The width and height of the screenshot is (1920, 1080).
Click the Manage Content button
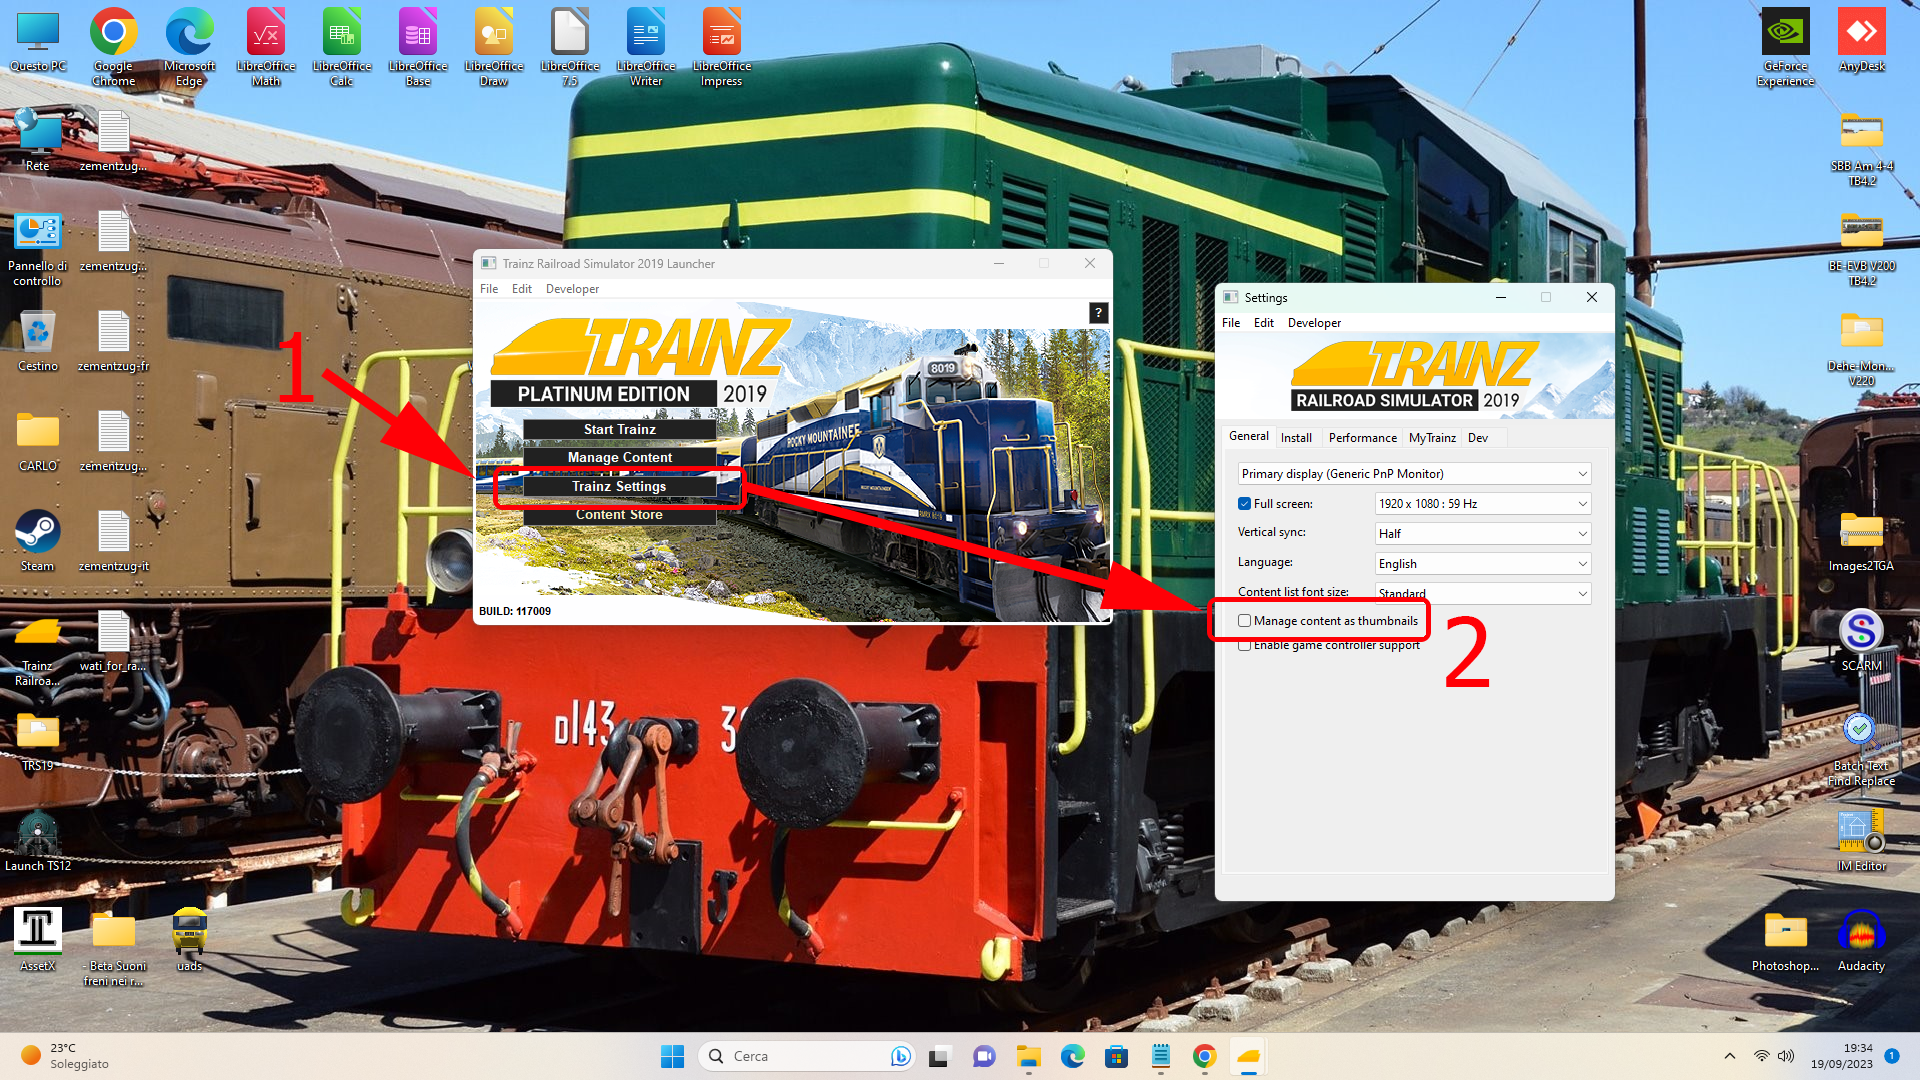[619, 457]
